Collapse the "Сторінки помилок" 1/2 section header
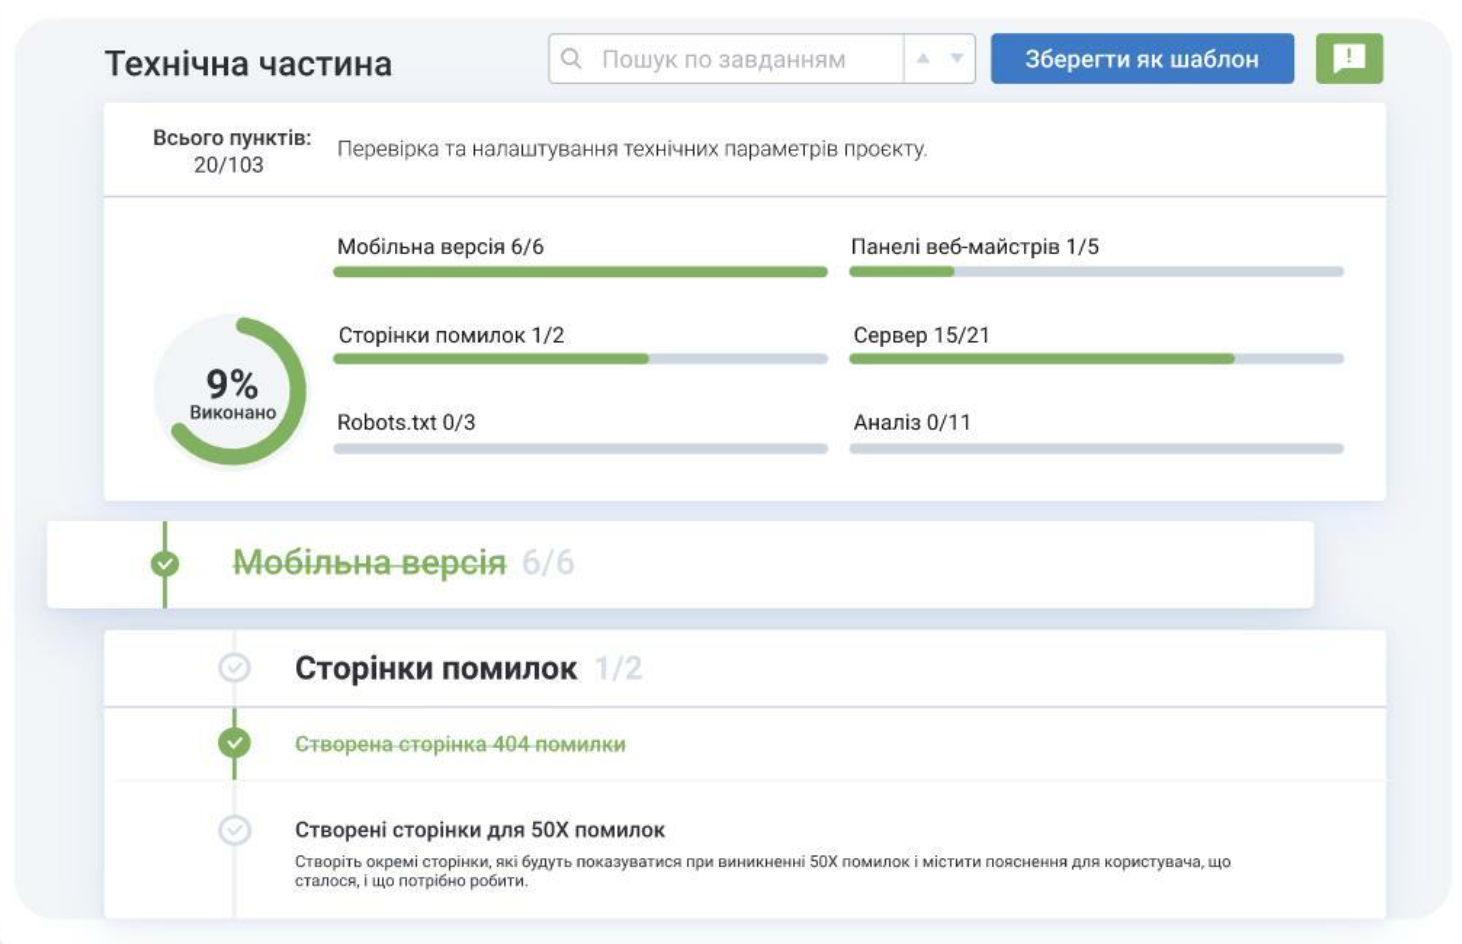The width and height of the screenshot is (1462, 944). [745, 668]
